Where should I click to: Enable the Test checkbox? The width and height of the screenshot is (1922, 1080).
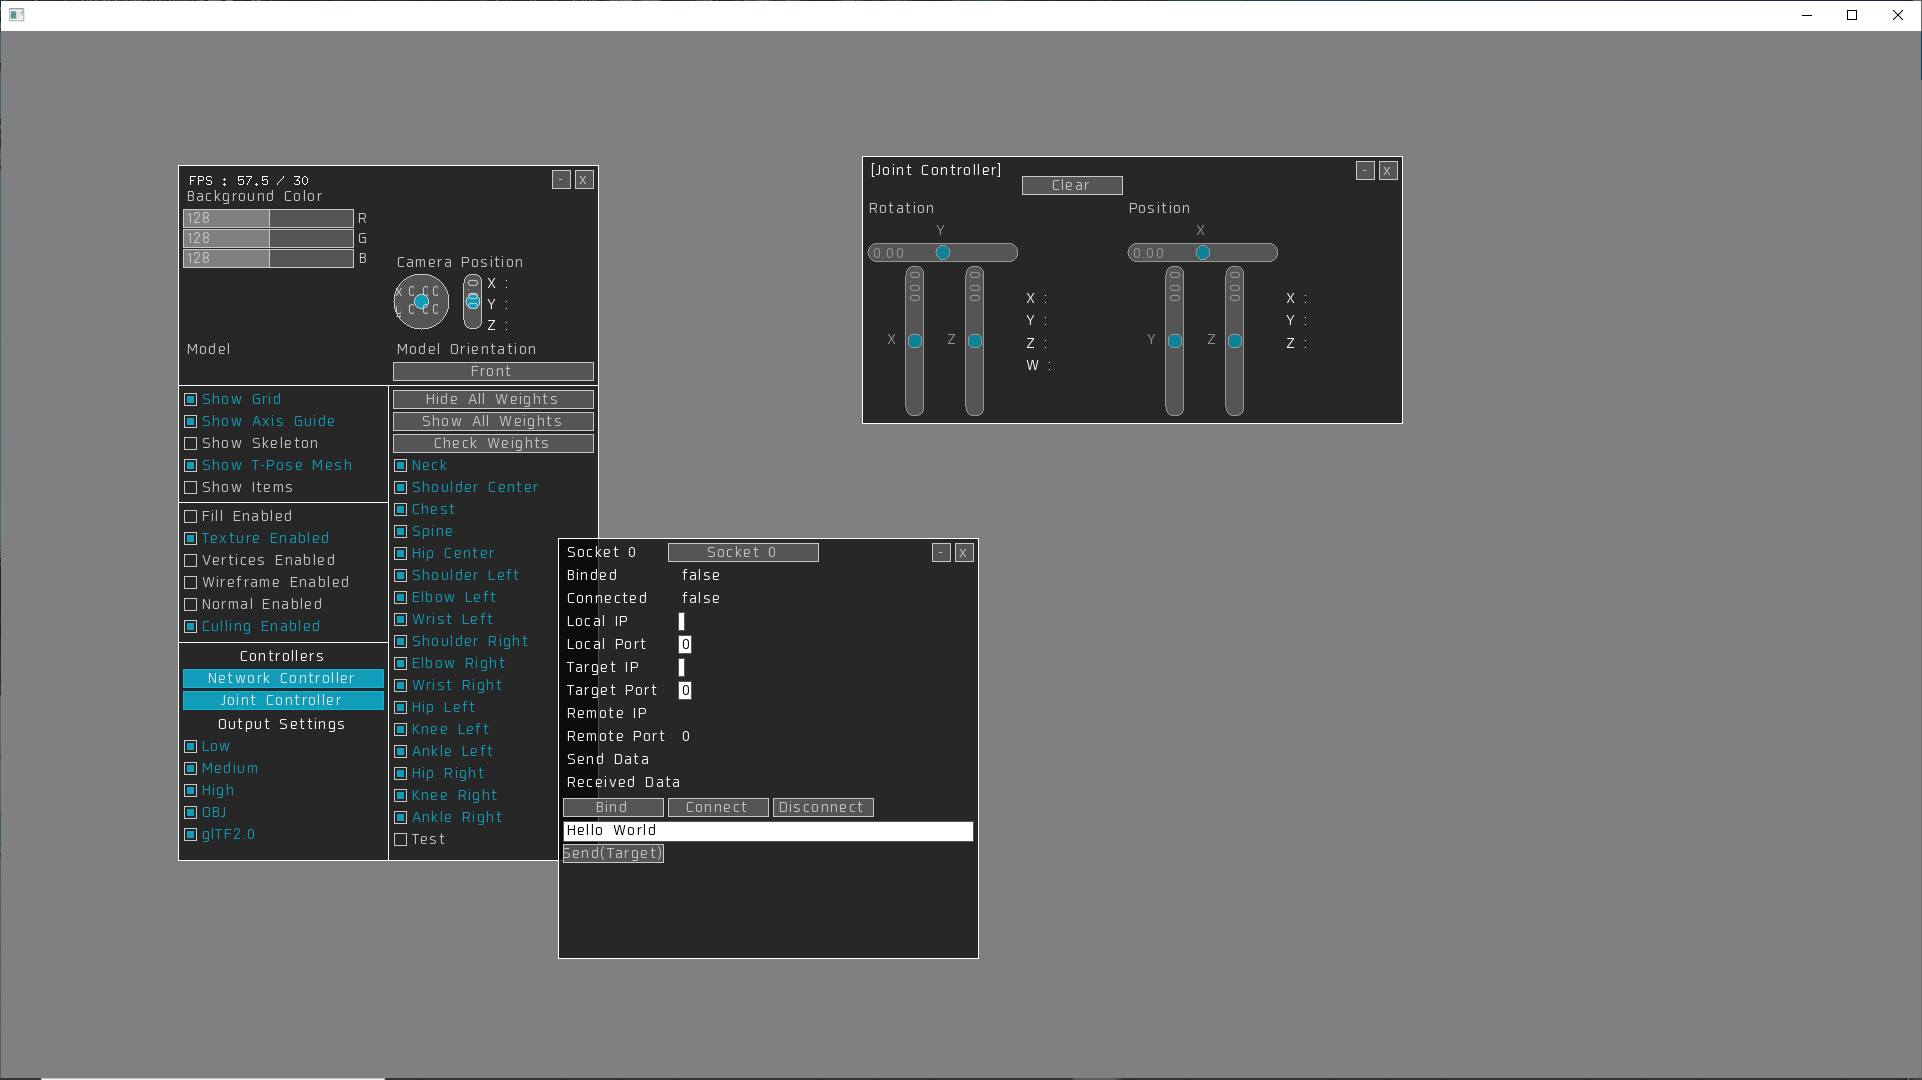[400, 840]
